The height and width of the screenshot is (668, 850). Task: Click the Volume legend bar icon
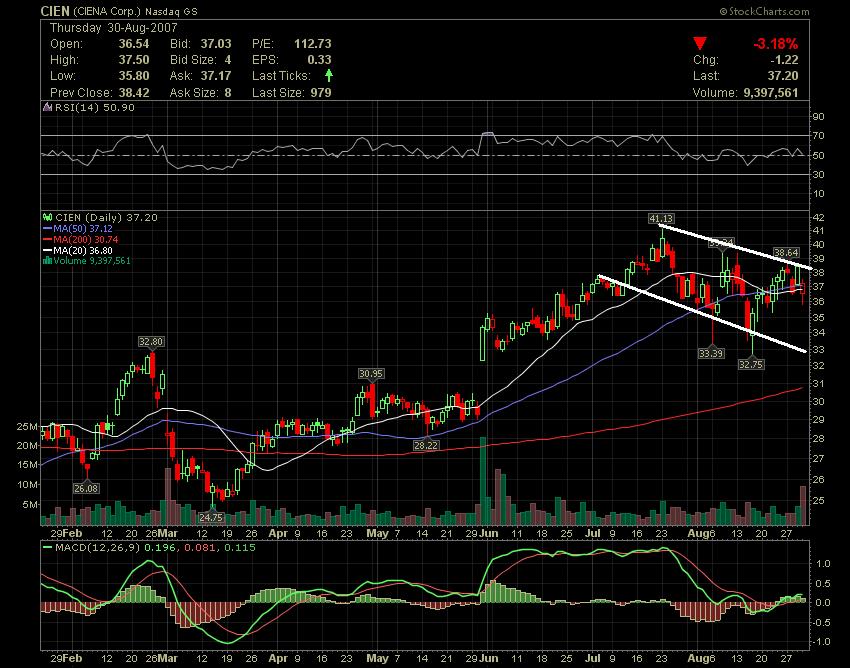(48, 261)
